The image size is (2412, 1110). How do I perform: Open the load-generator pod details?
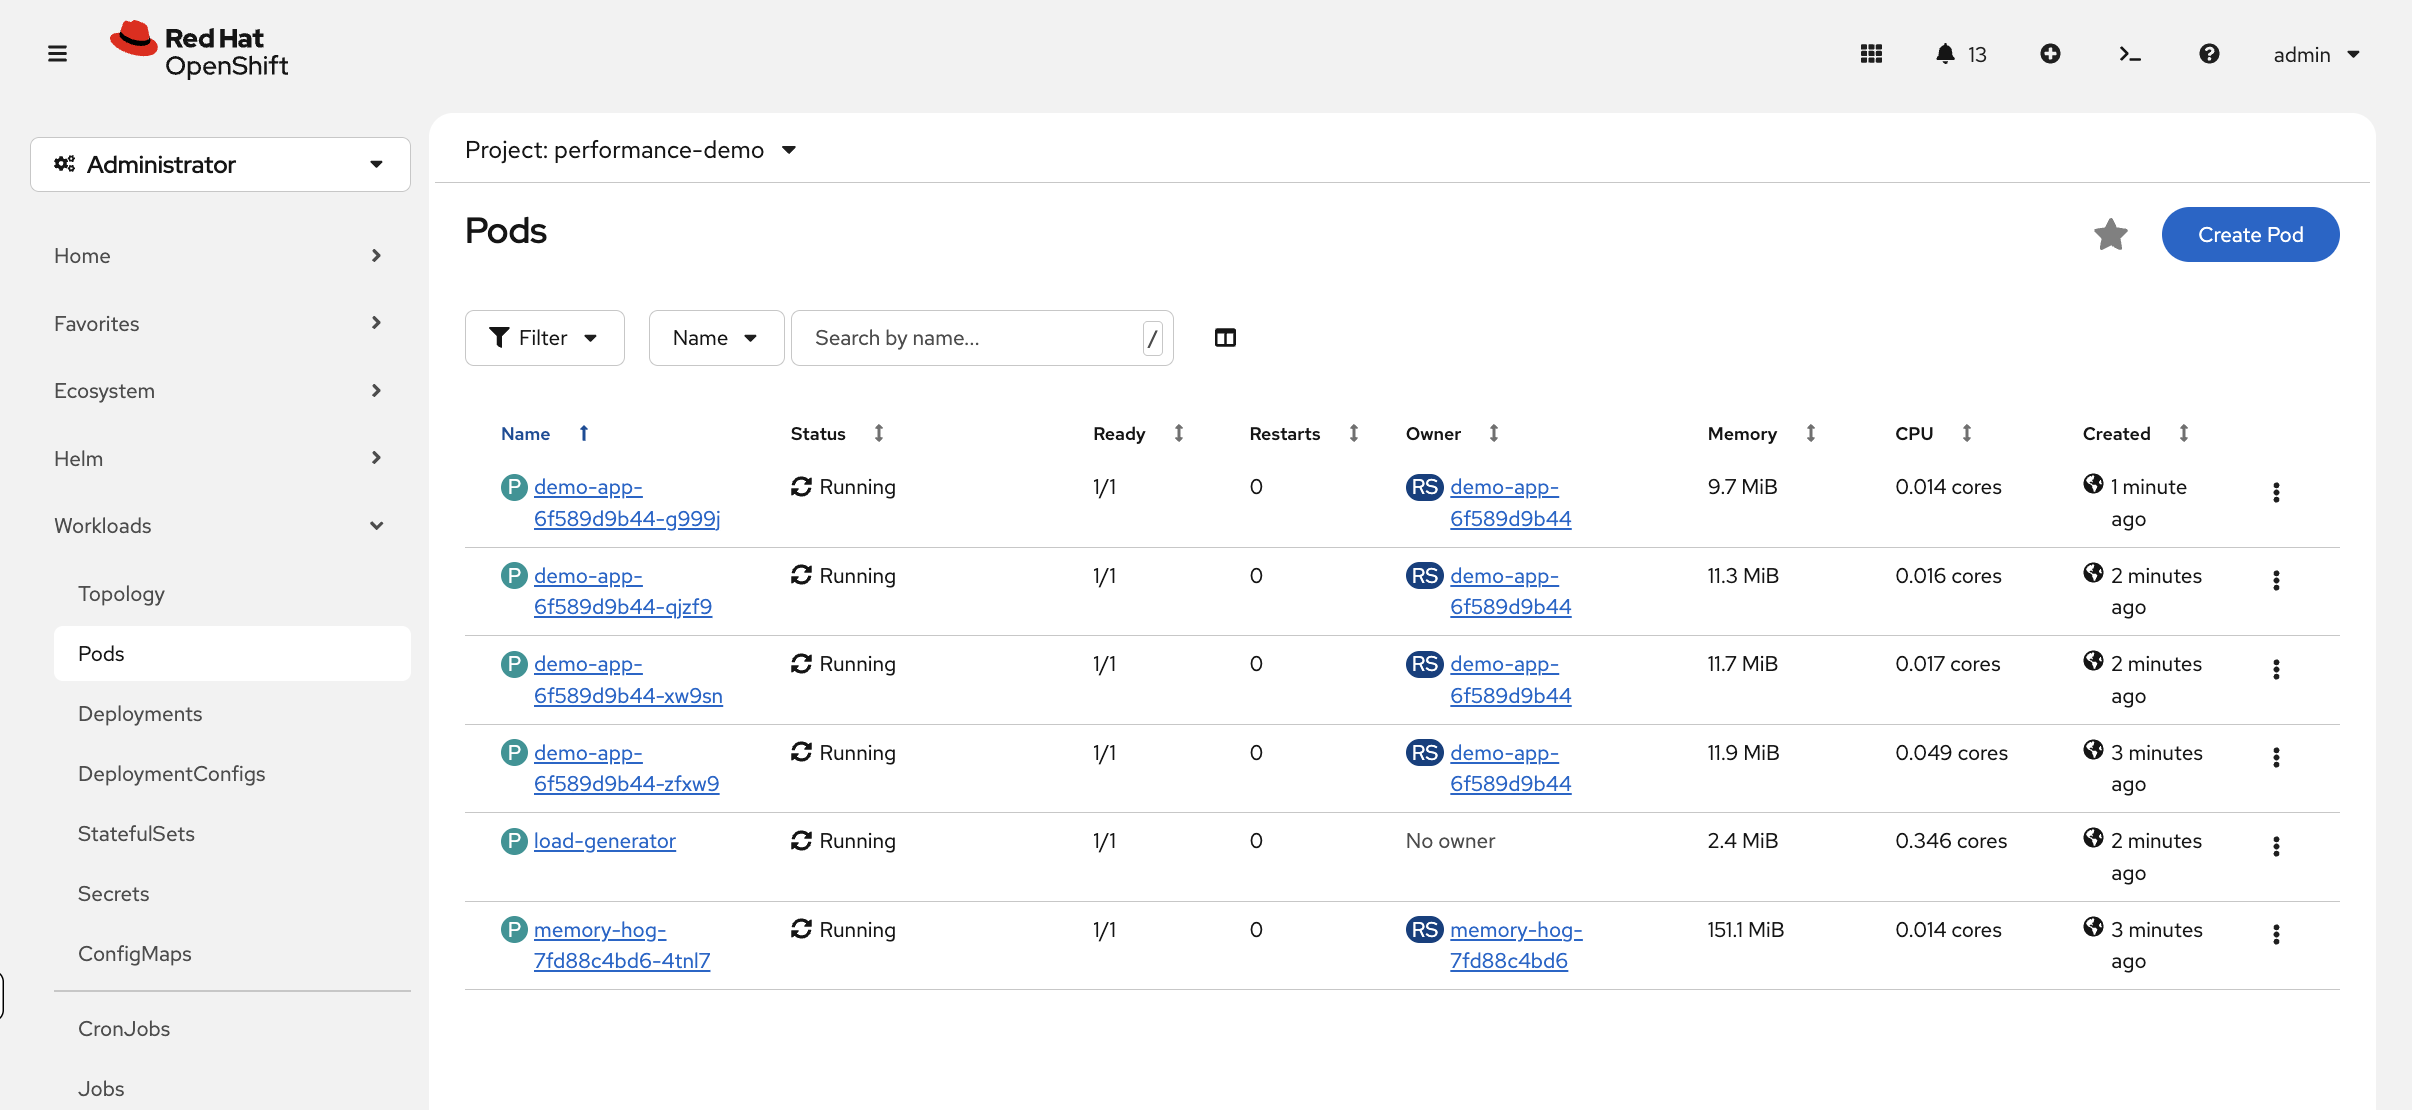coord(604,841)
